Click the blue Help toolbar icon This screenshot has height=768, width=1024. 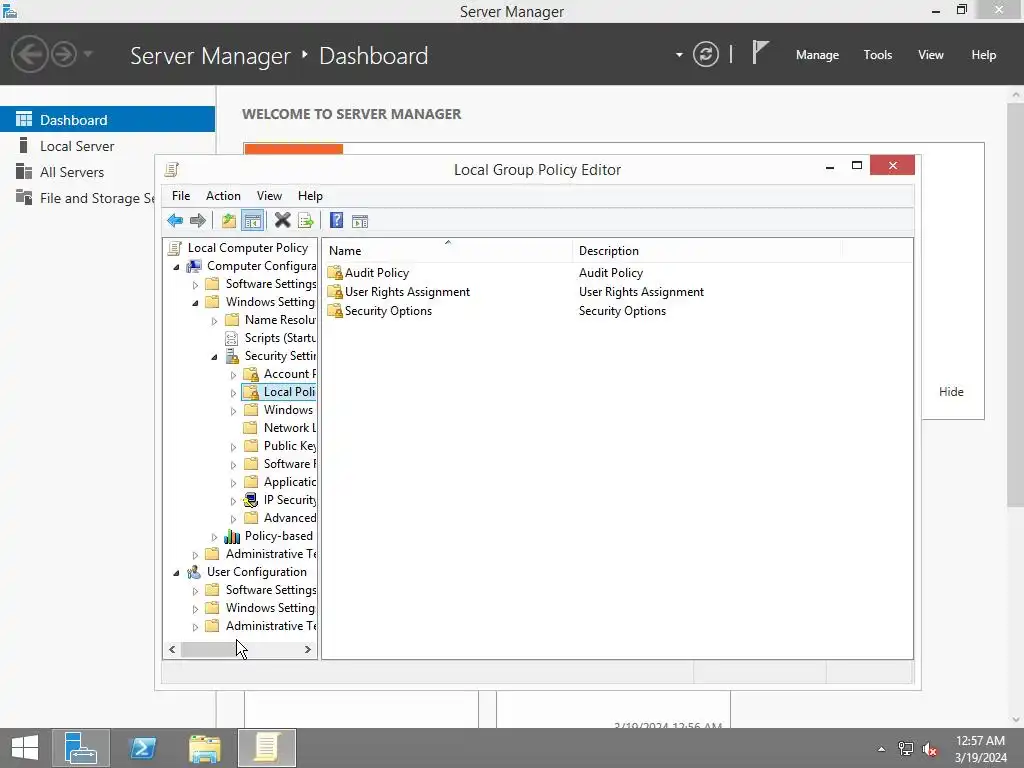point(336,221)
